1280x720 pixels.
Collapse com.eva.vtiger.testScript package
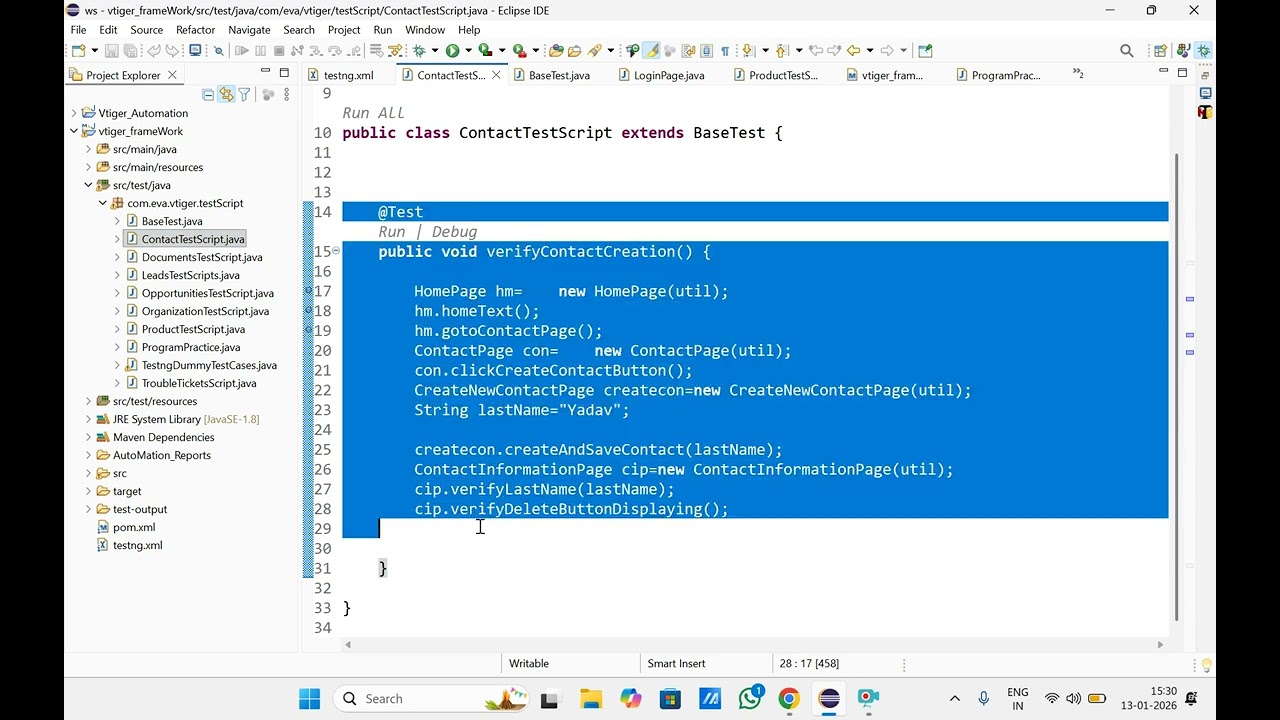(x=102, y=203)
